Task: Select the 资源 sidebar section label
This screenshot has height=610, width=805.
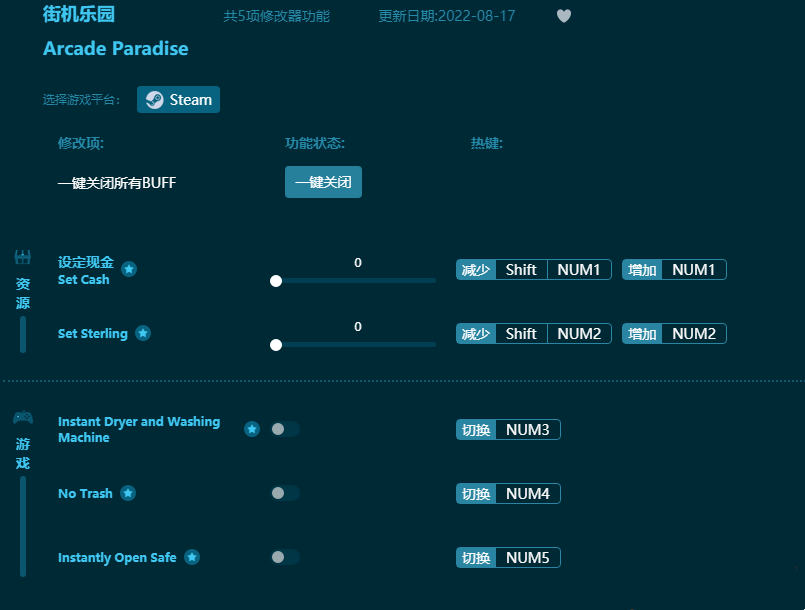Action: pos(23,293)
